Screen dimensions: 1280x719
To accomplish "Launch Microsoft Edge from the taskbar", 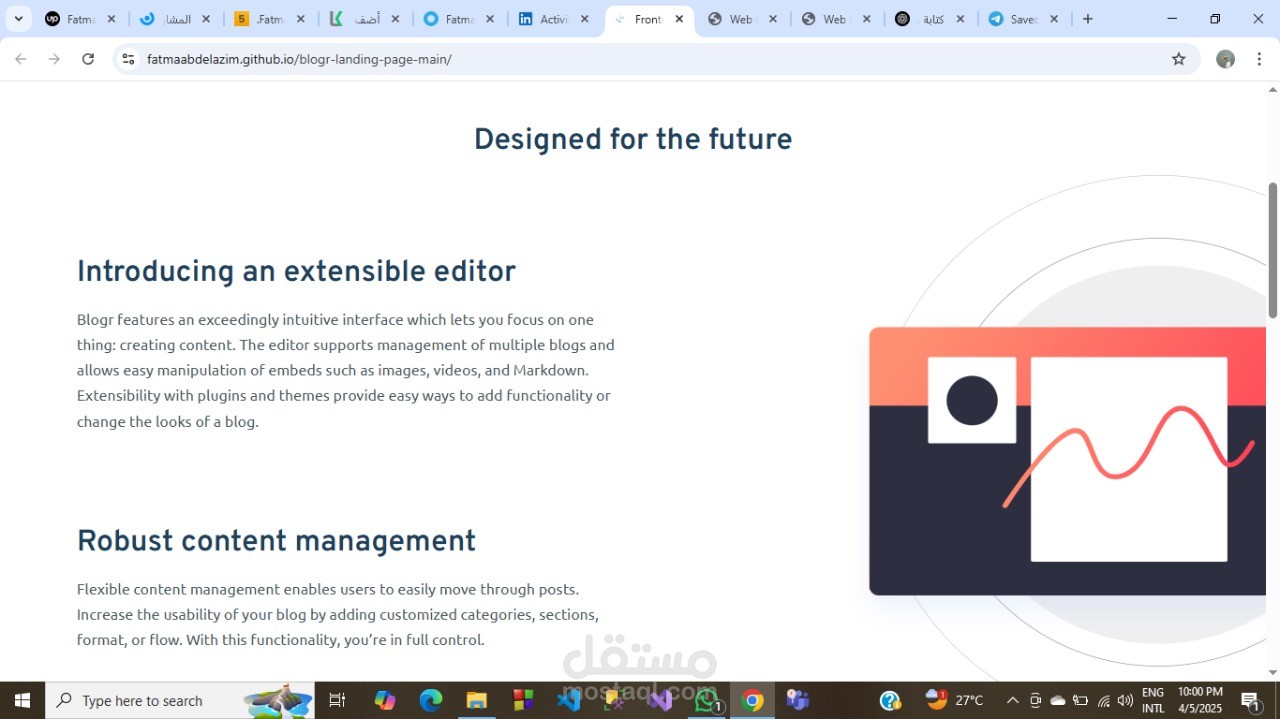I will tap(431, 700).
